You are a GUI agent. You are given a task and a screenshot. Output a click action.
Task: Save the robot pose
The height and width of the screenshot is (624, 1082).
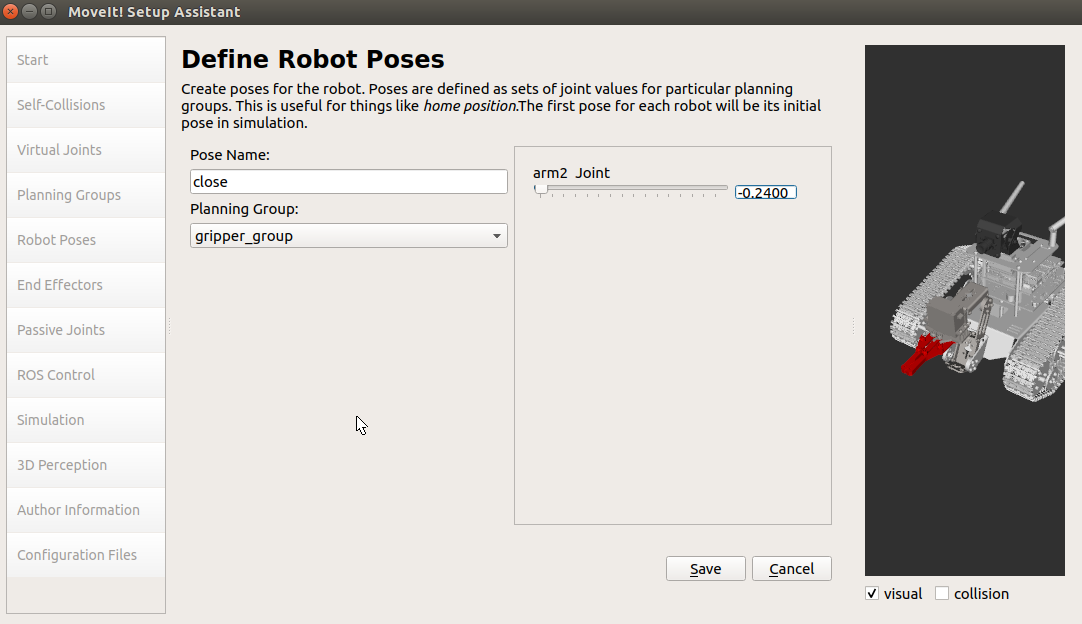tap(705, 569)
